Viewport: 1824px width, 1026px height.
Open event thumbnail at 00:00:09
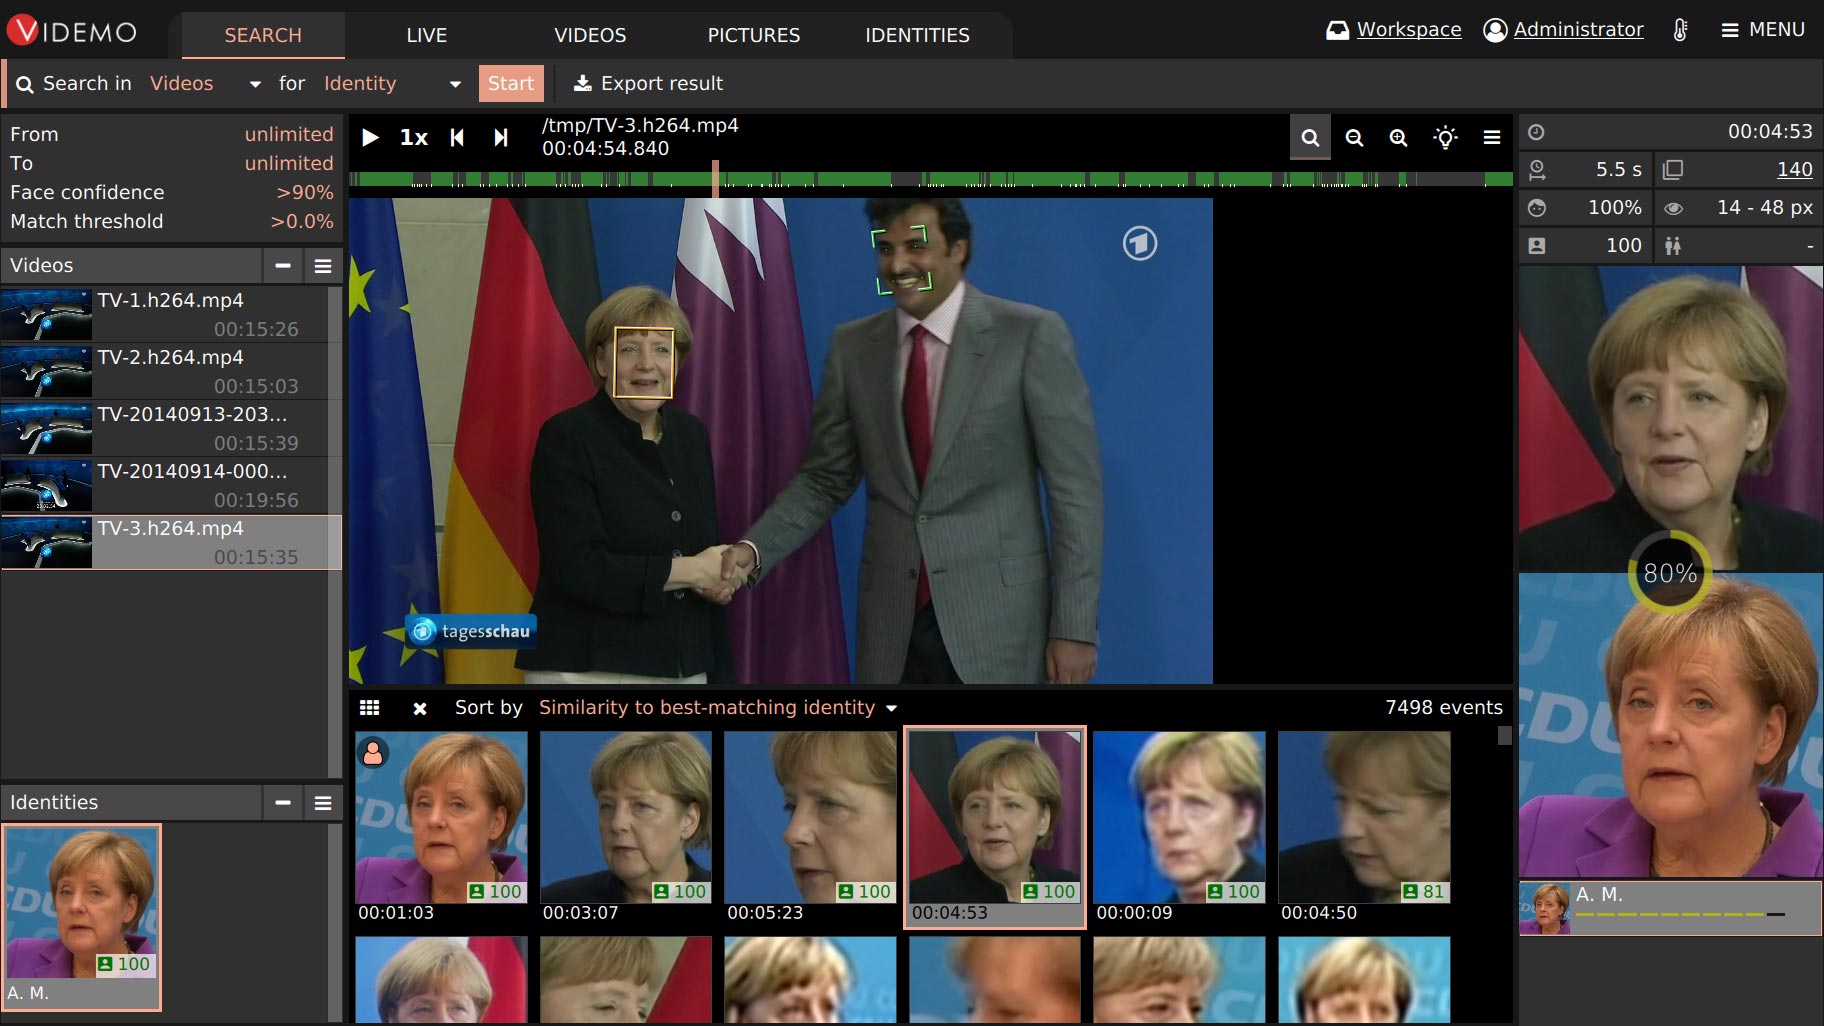[1179, 827]
